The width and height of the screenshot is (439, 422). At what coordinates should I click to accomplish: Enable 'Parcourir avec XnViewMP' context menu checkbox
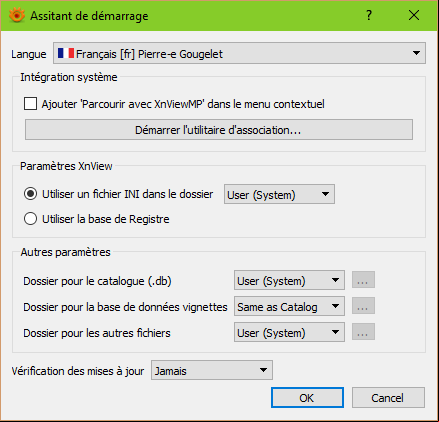point(30,104)
